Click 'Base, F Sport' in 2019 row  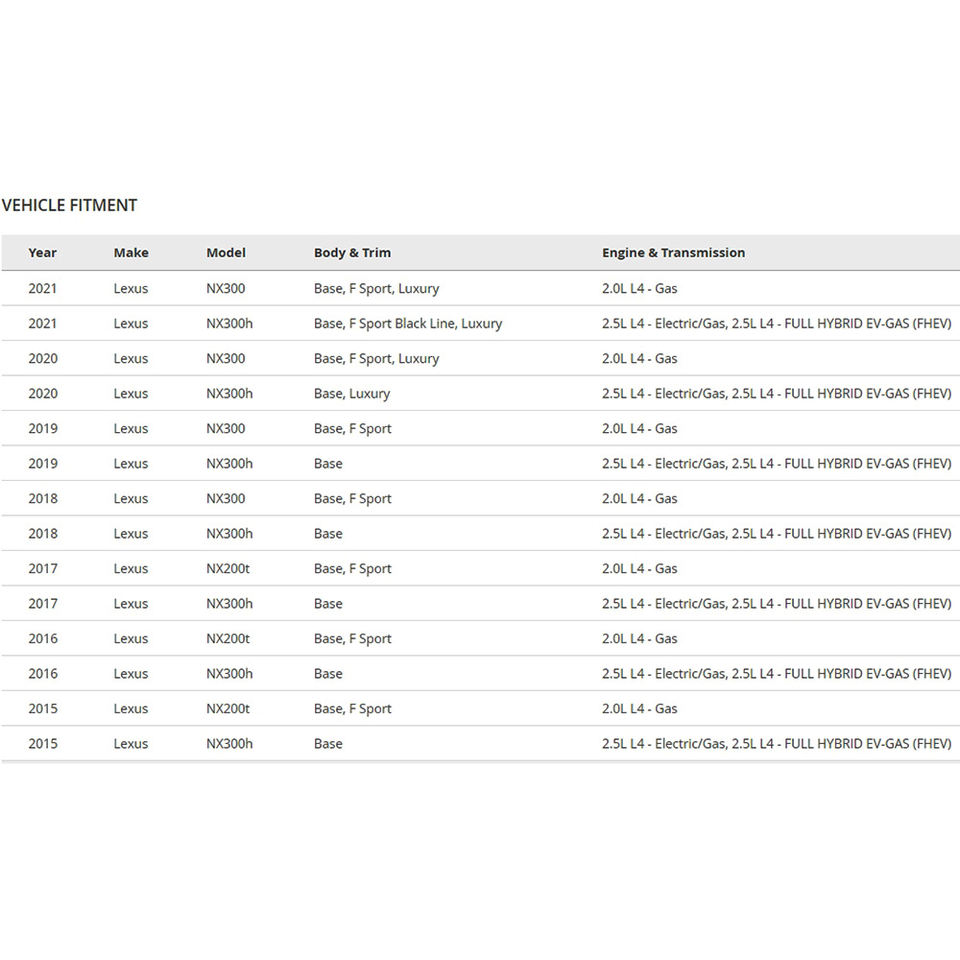point(353,429)
